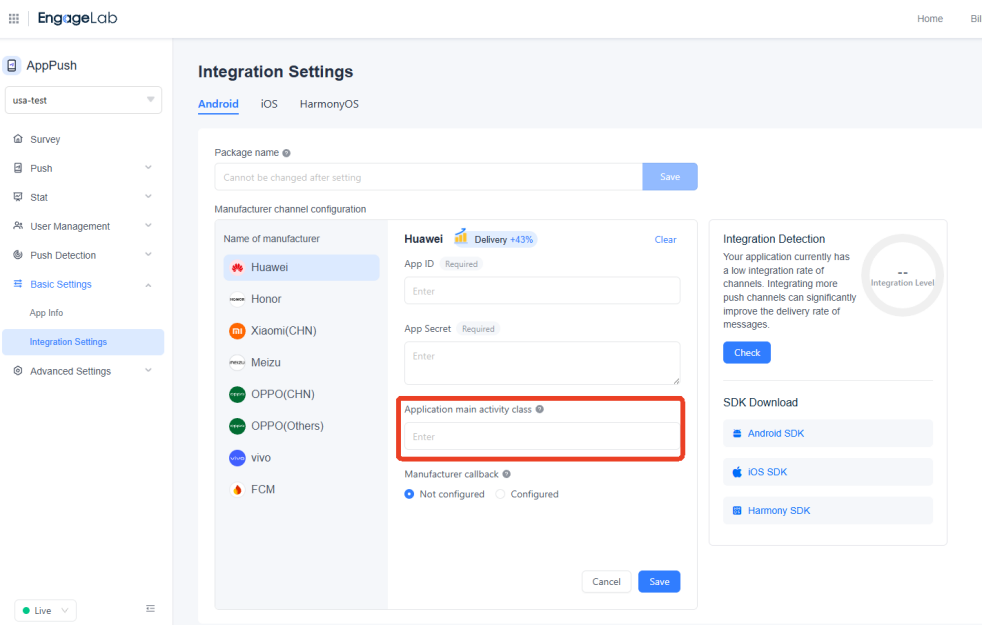Click help icon beside Package name
Image resolution: width=982 pixels, height=626 pixels.
(286, 153)
